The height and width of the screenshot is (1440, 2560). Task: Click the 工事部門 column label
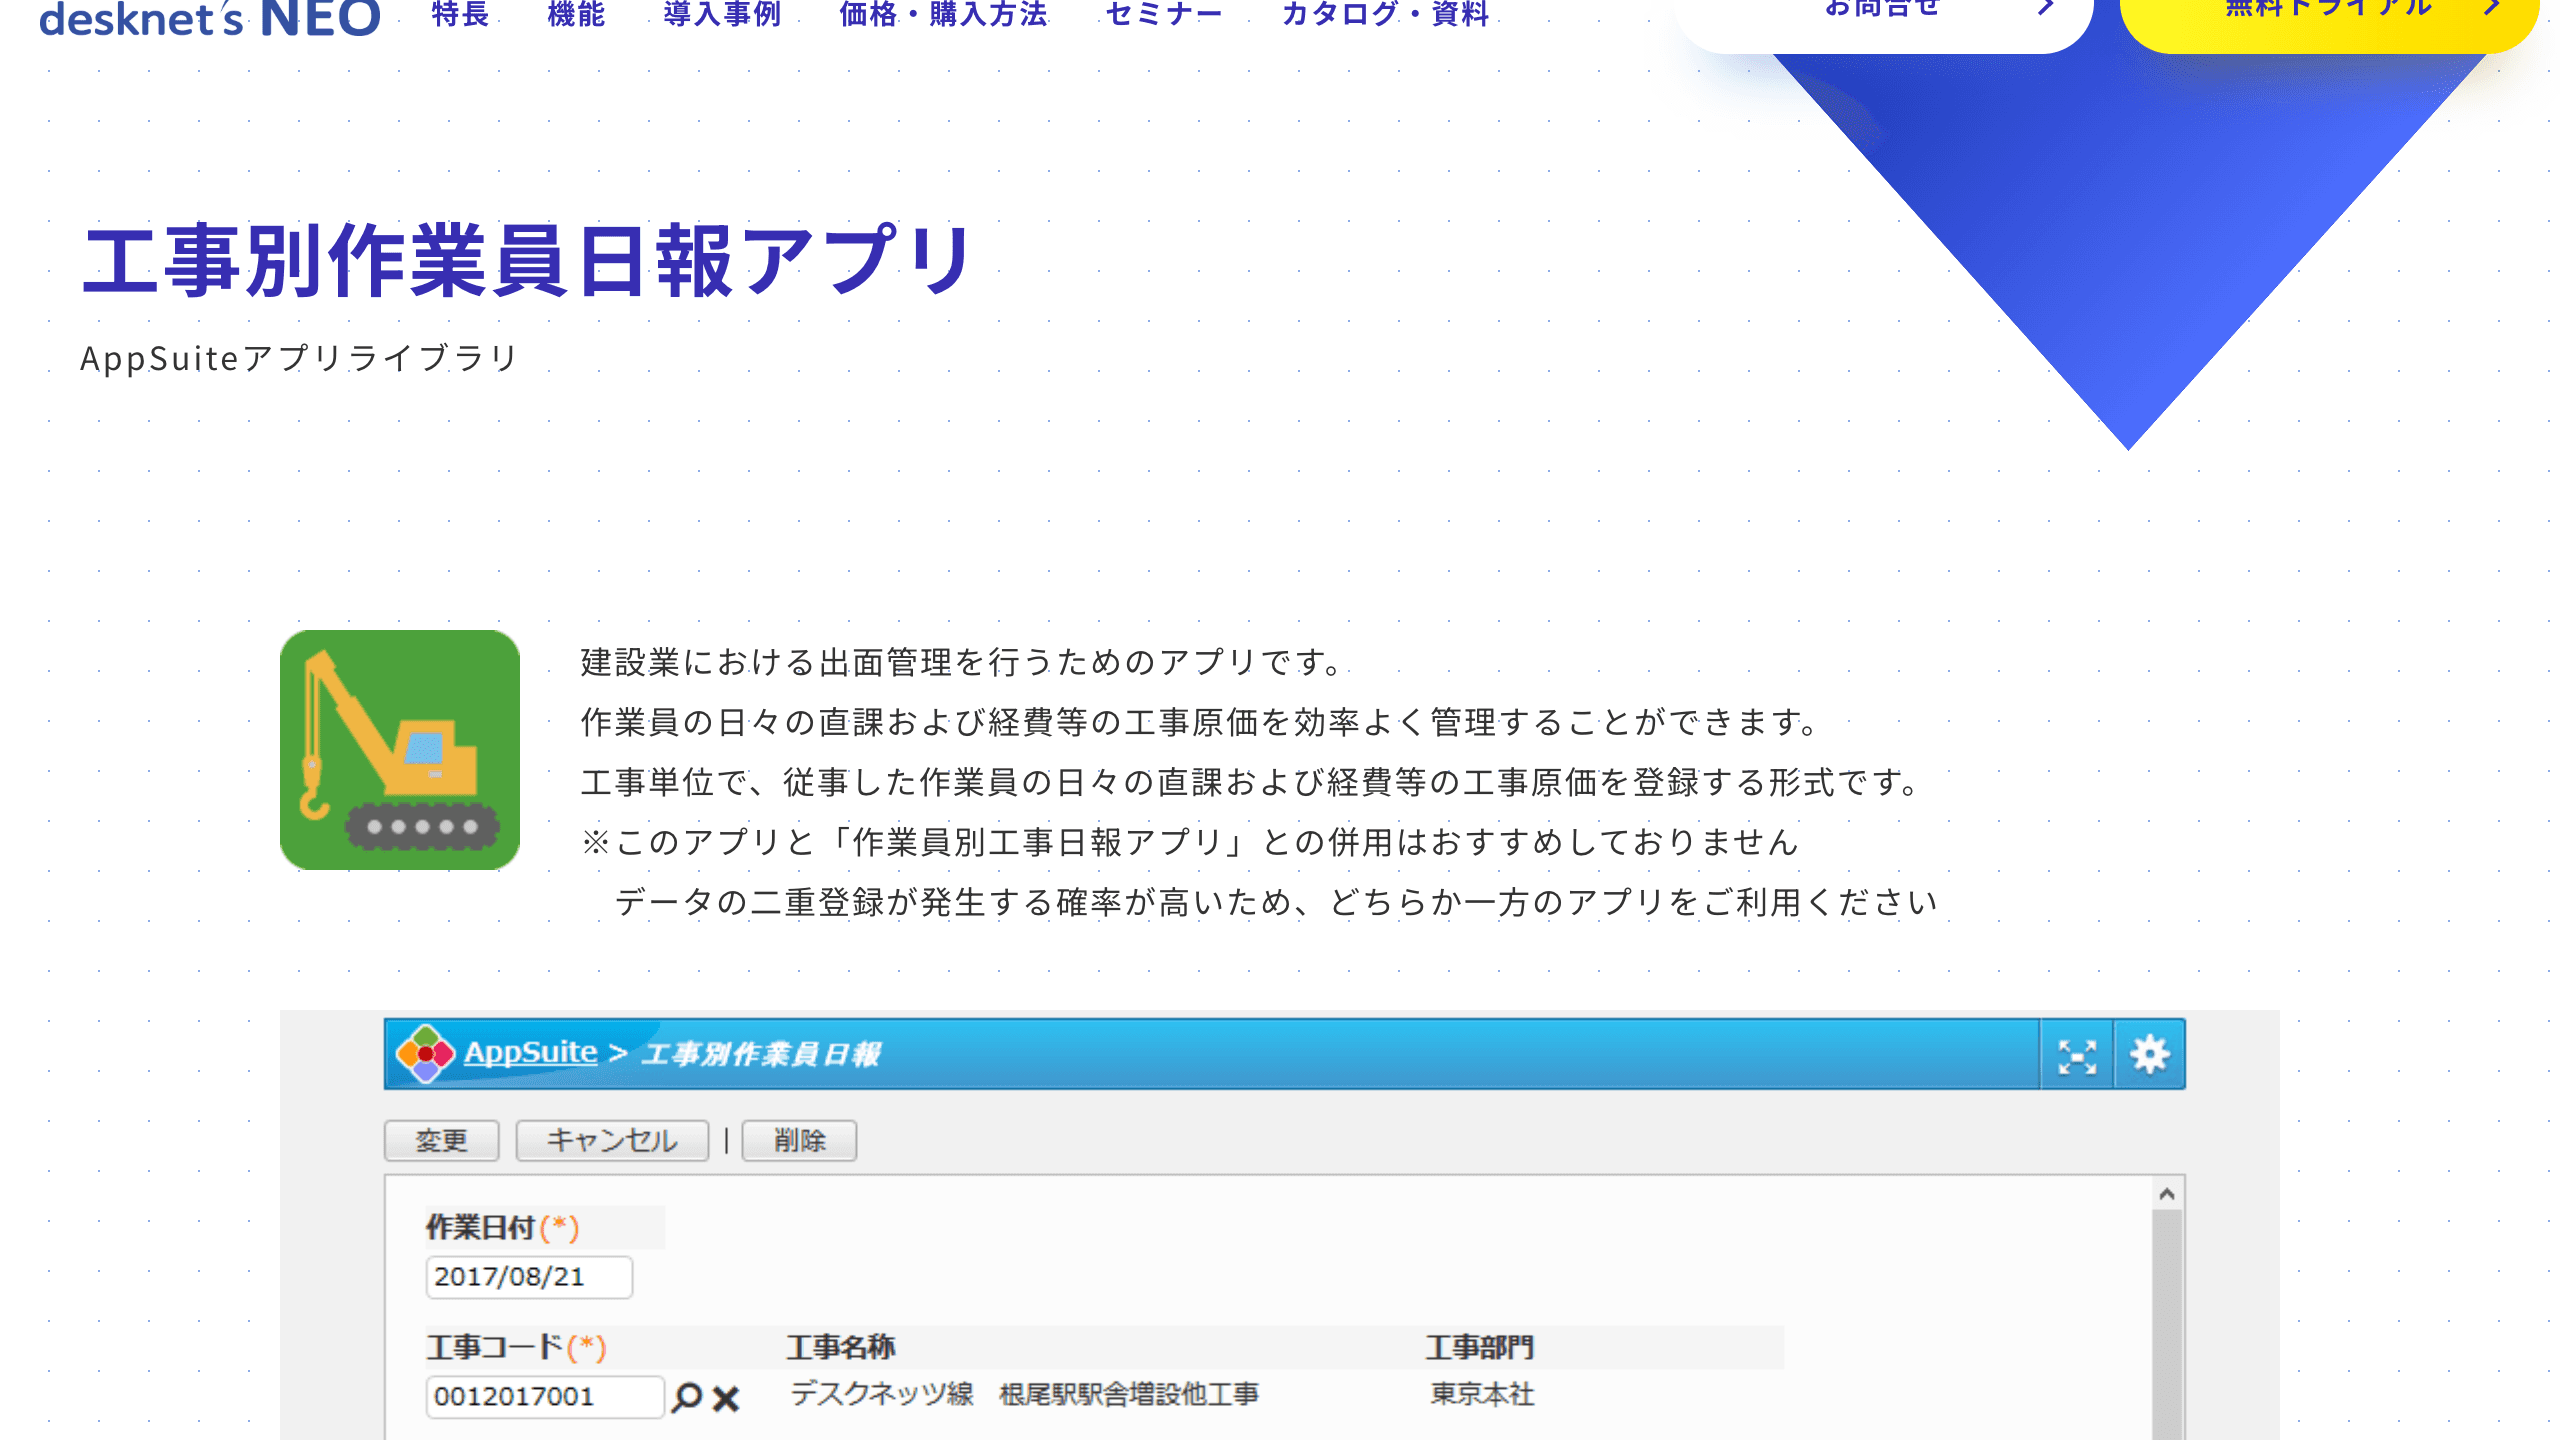1479,1347
